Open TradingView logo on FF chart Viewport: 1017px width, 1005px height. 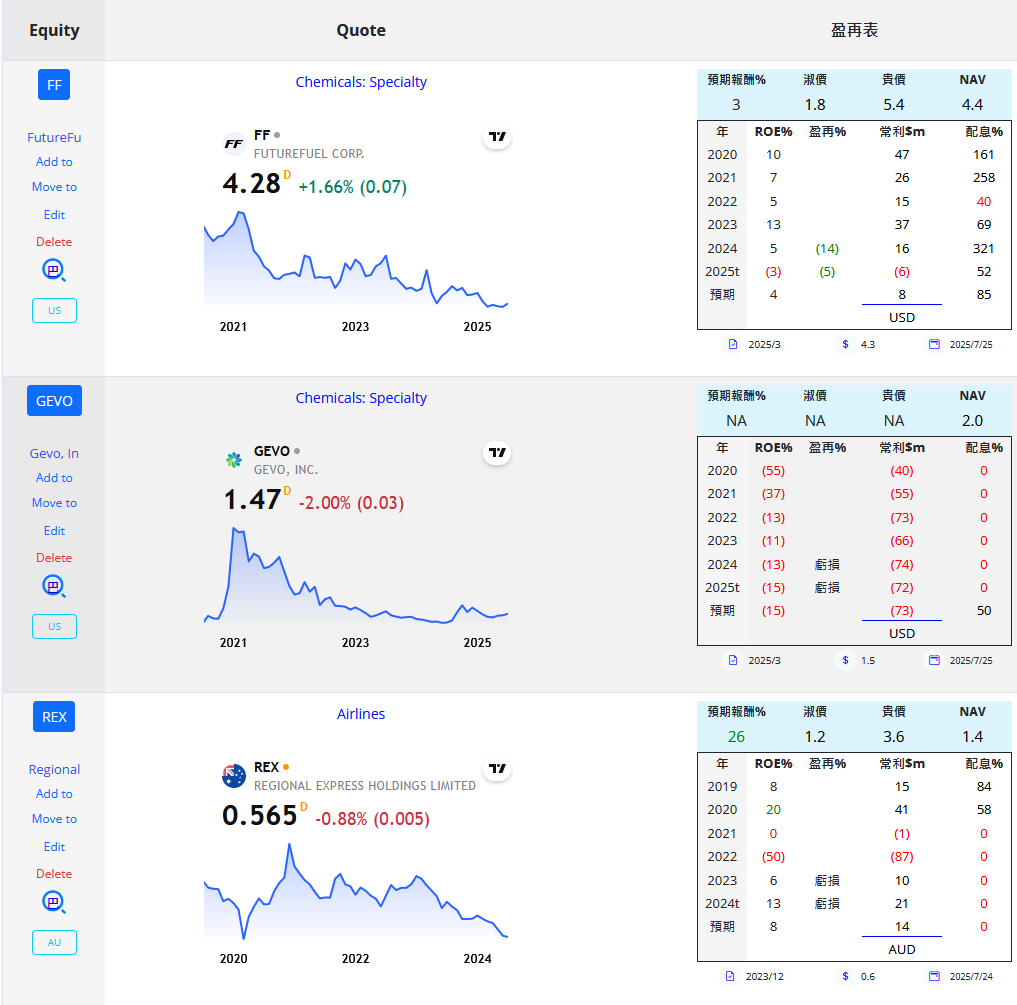pyautogui.click(x=497, y=136)
